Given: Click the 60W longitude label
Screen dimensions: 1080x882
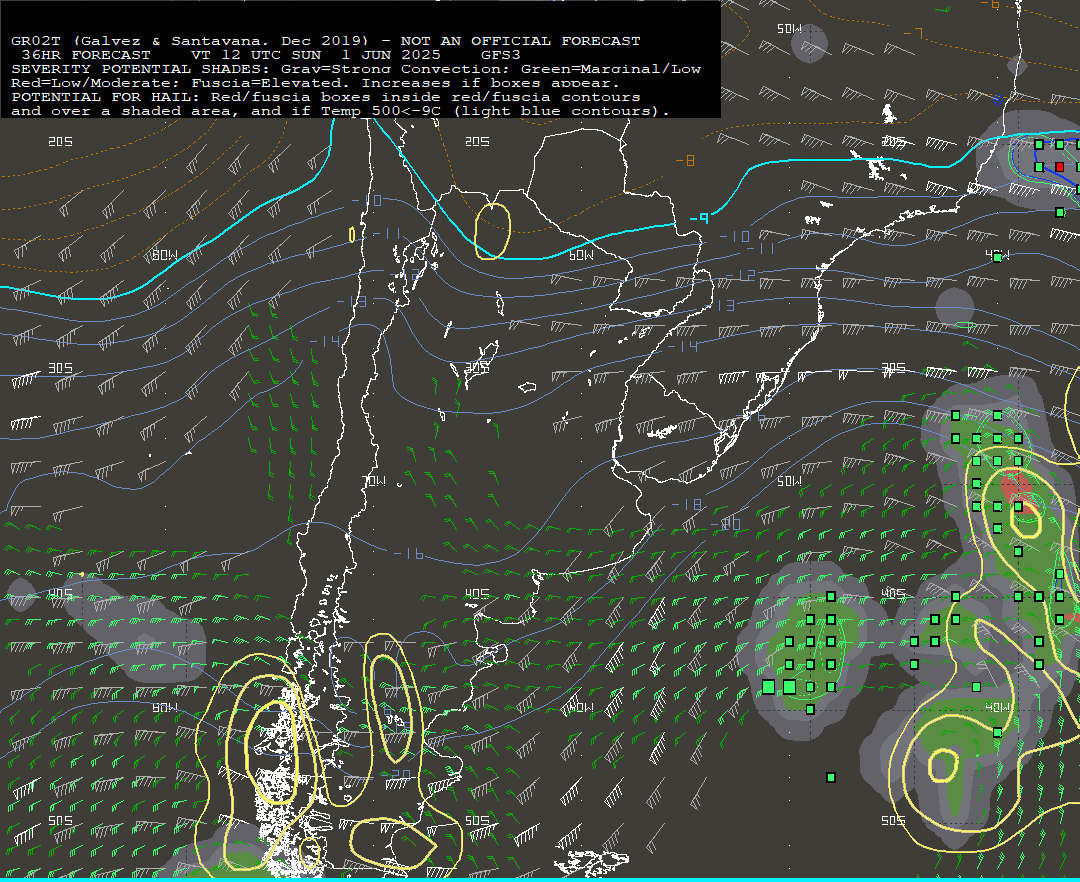Looking at the screenshot, I should pos(581,255).
